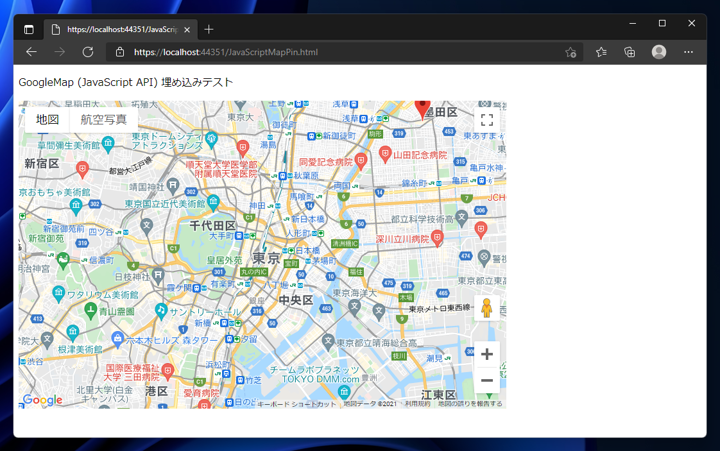Click the address bar URL

(225, 52)
